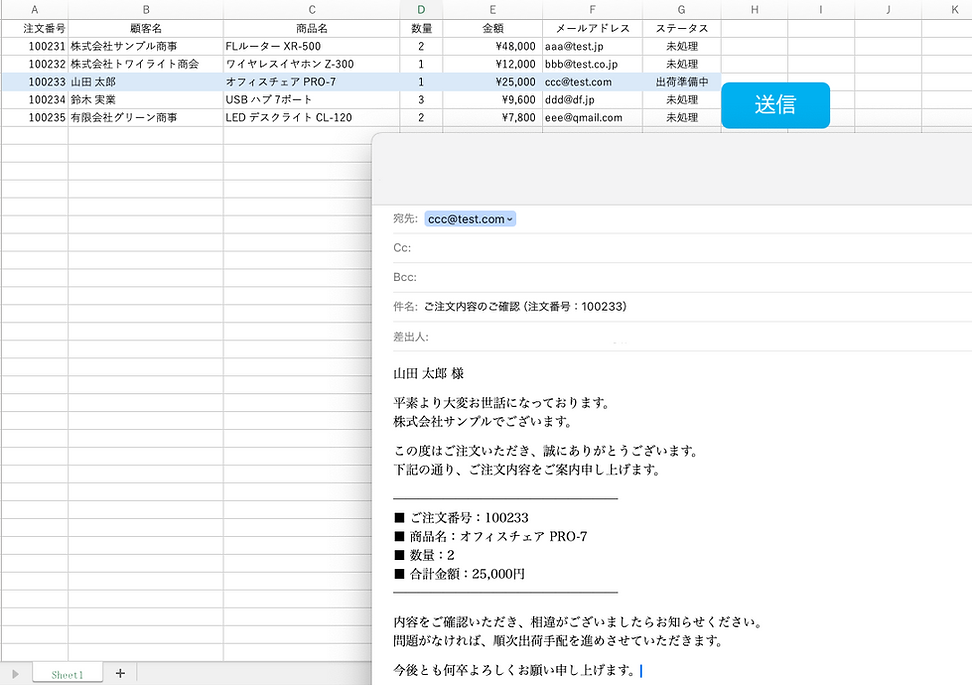Click email cell ccc@test.com in the sheet
Image resolution: width=972 pixels, height=685 pixels.
[593, 82]
